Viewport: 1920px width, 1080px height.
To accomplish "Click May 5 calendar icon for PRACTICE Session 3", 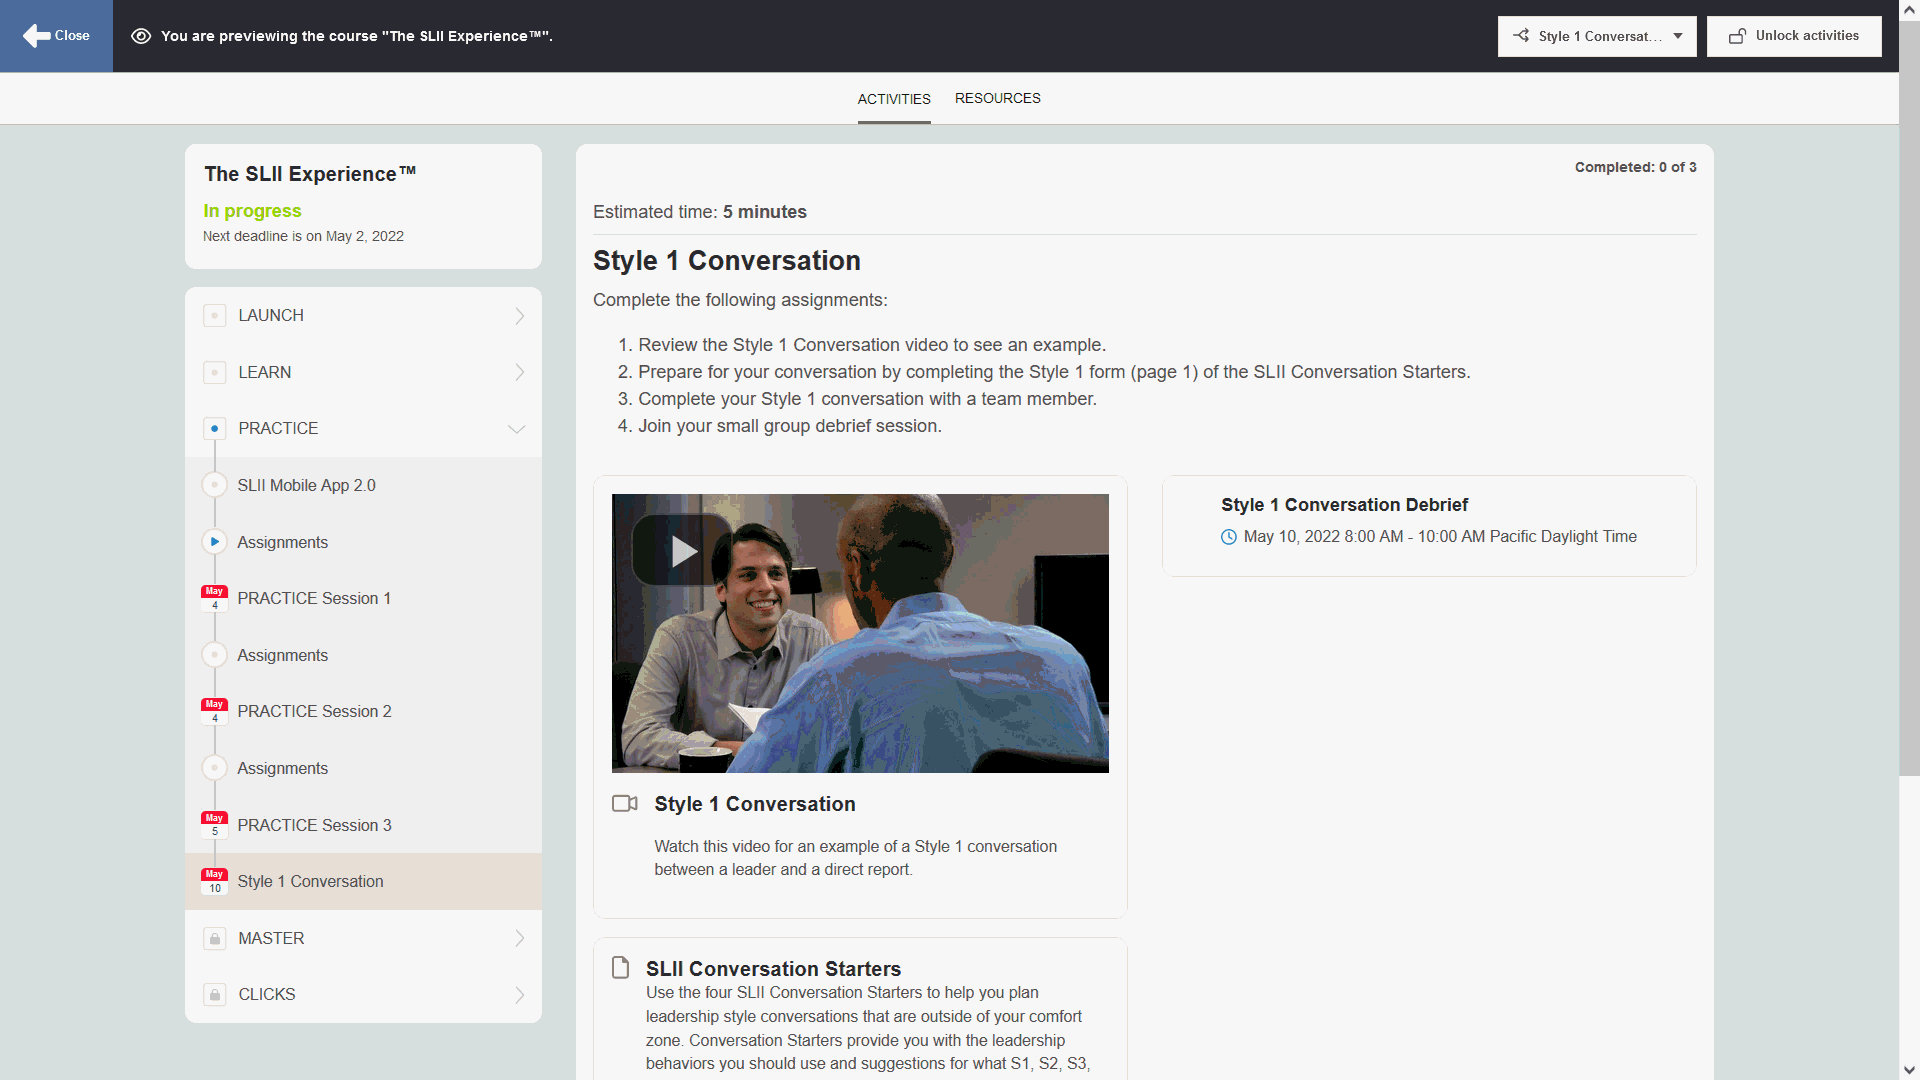I will [x=214, y=825].
